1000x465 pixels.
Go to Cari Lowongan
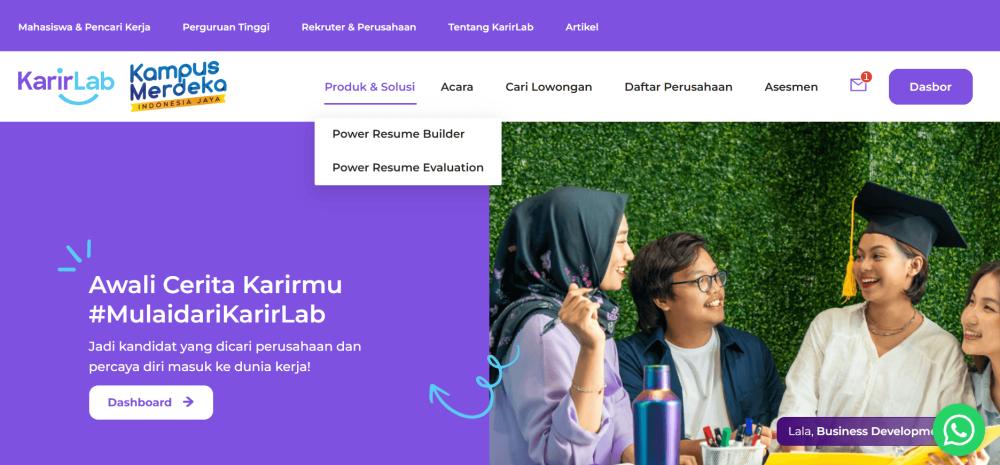[548, 87]
